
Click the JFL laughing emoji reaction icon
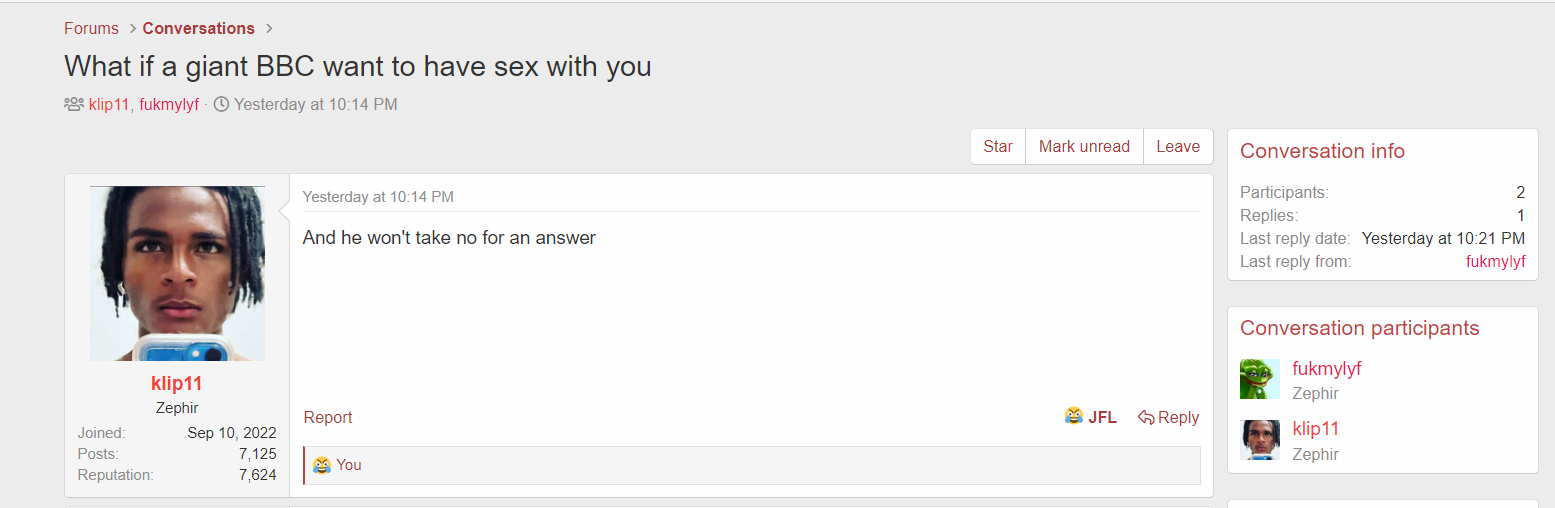click(1074, 416)
